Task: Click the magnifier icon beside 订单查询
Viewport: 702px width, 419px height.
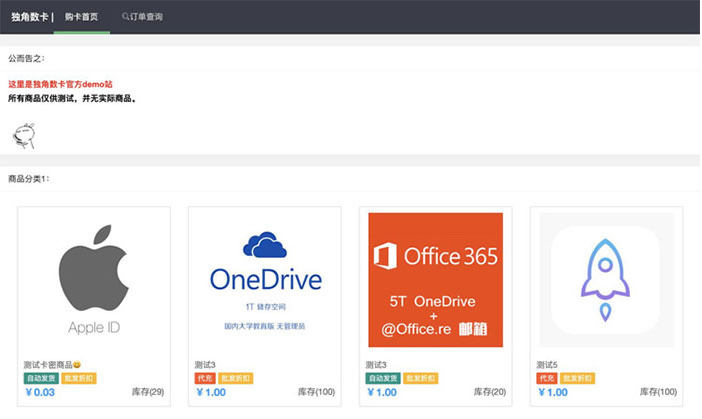Action: (x=125, y=17)
